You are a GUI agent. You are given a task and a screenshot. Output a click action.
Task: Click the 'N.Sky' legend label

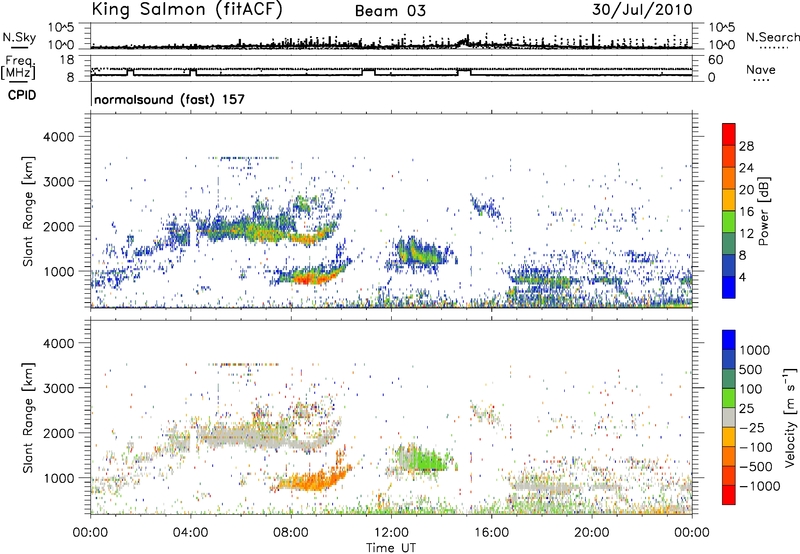pyautogui.click(x=19, y=37)
